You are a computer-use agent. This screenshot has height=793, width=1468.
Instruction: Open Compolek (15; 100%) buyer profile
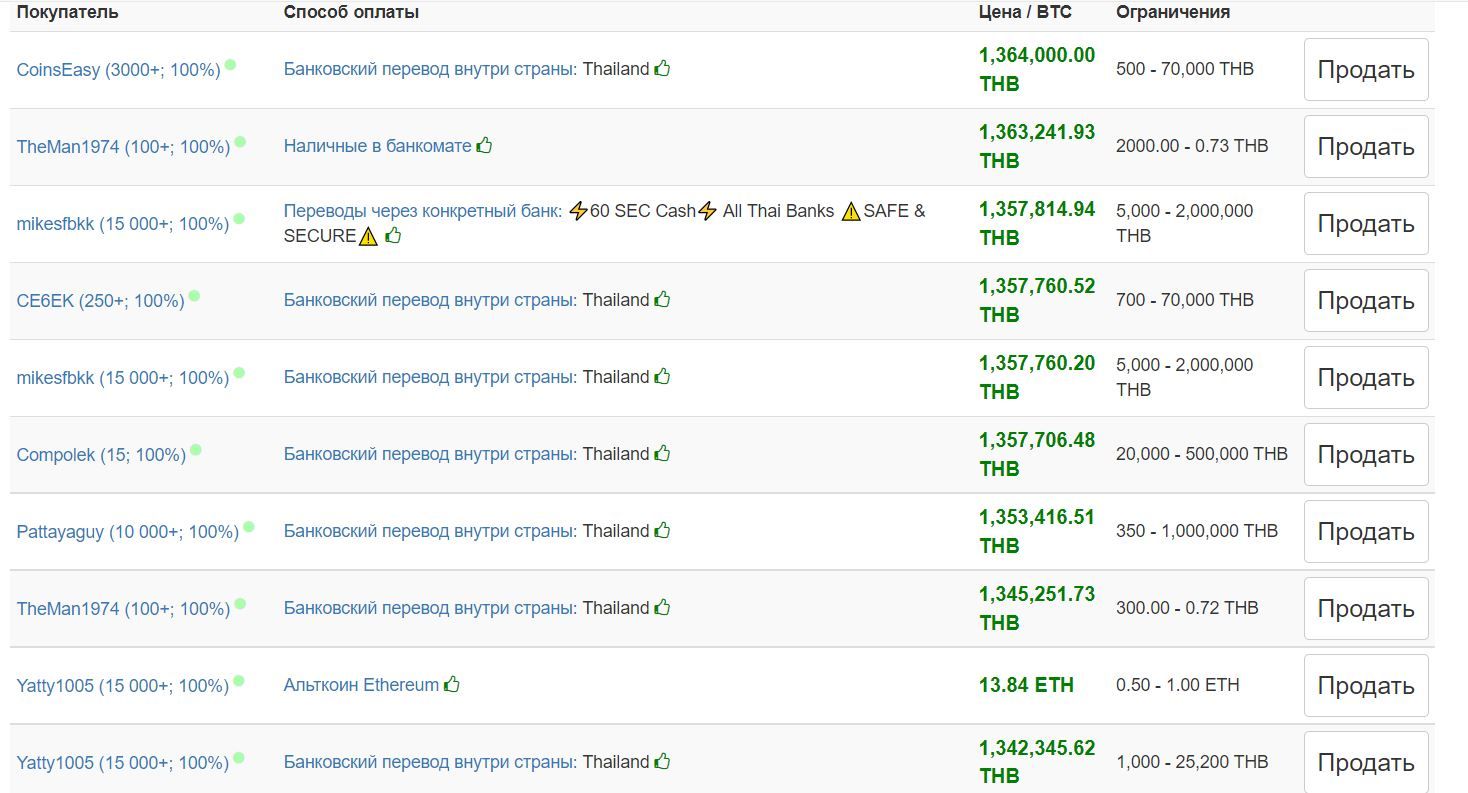[101, 455]
